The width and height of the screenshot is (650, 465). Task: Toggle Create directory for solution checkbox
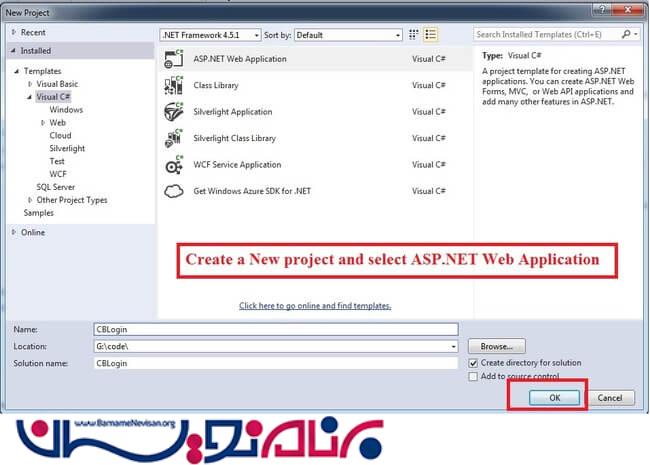[473, 362]
